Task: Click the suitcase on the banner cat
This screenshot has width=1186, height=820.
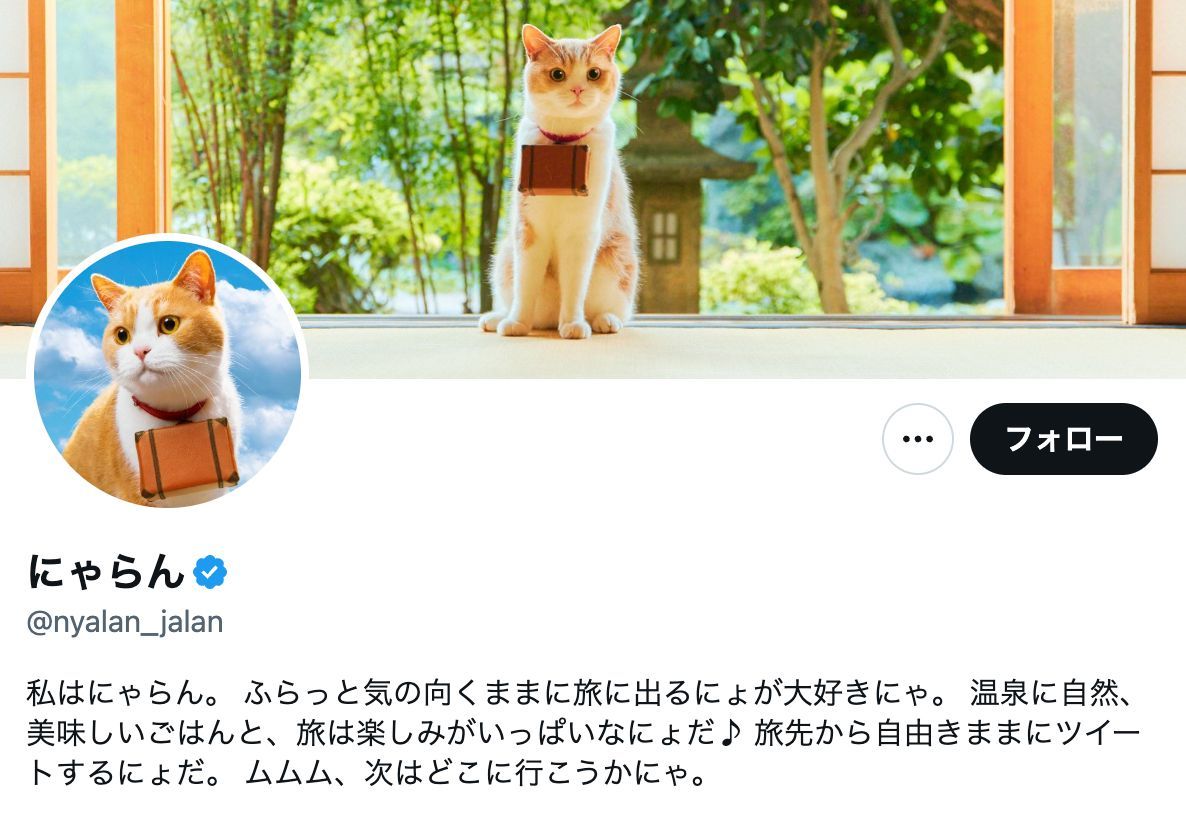Action: click(x=554, y=169)
